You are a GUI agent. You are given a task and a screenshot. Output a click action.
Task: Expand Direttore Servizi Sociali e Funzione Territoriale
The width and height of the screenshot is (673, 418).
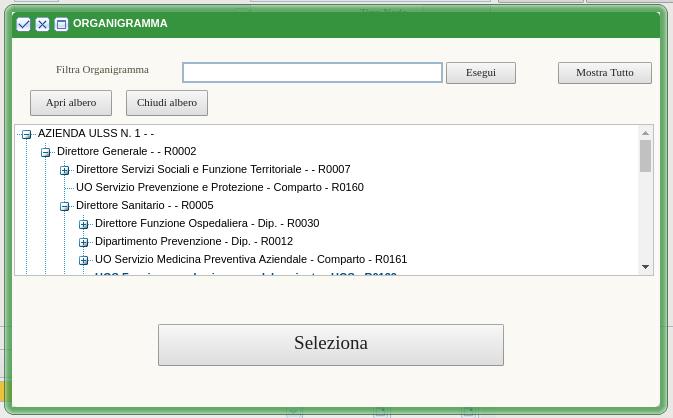65,170
